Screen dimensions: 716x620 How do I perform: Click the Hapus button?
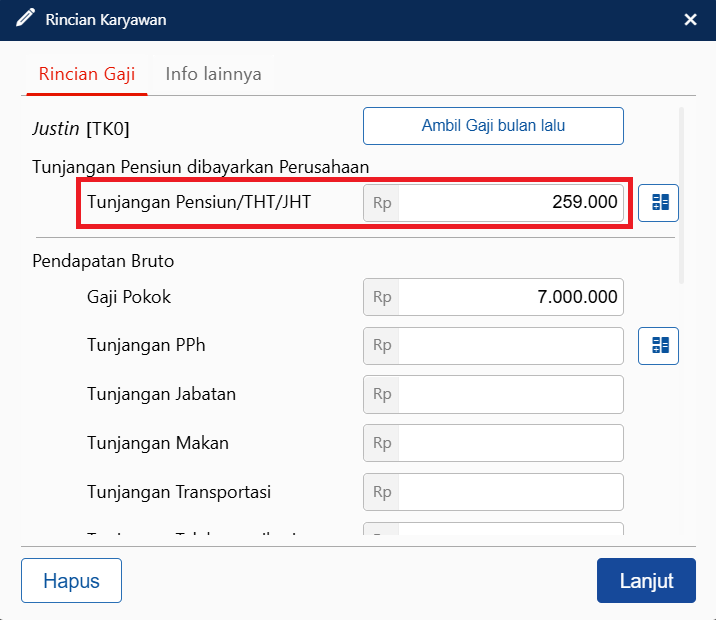pyautogui.click(x=71, y=581)
